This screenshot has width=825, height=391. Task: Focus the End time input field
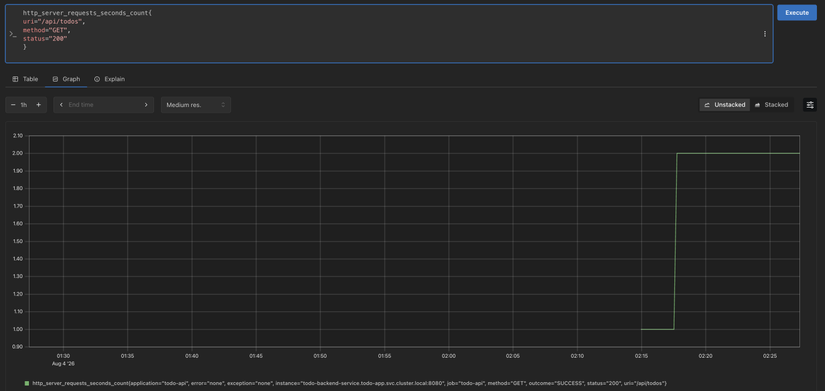[x=103, y=105]
